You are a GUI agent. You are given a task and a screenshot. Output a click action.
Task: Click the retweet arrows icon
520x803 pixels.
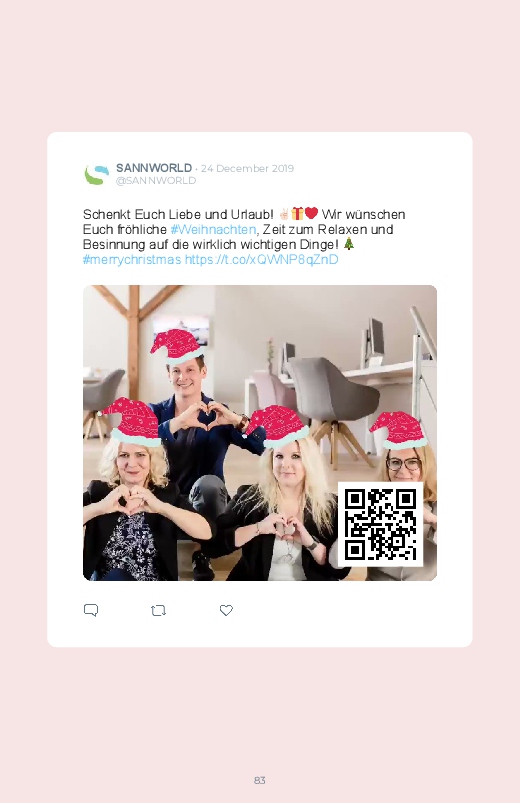(158, 610)
